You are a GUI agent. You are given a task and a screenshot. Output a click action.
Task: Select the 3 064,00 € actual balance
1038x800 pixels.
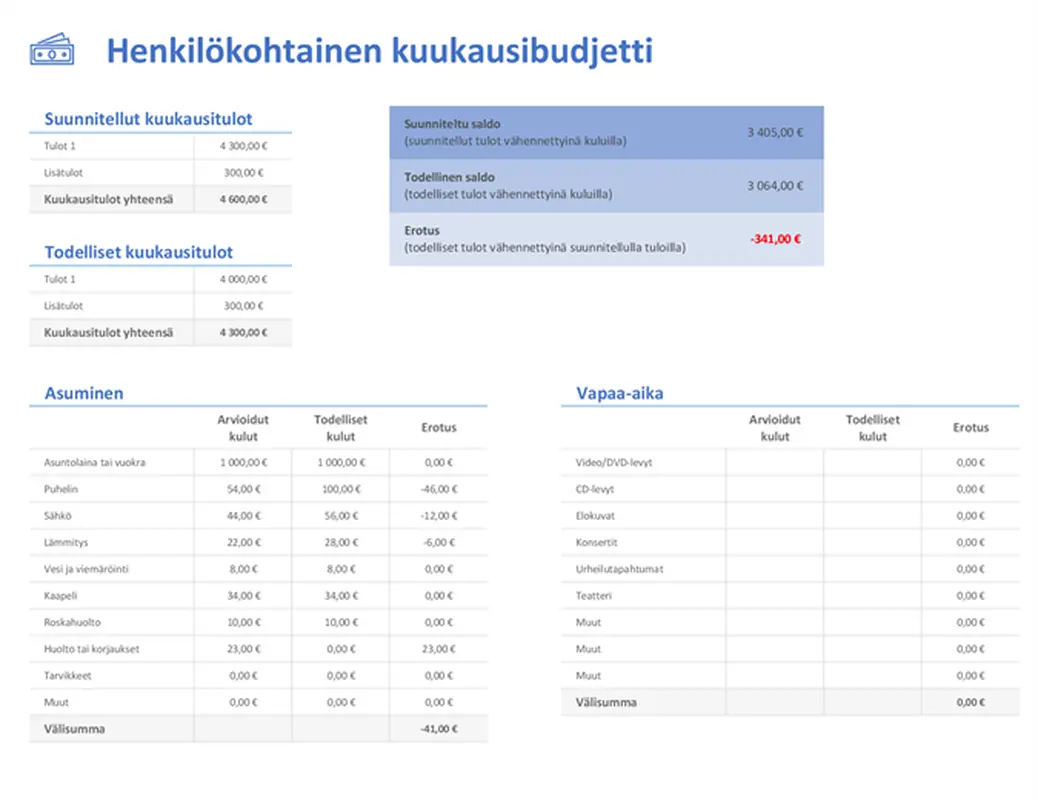pos(775,185)
